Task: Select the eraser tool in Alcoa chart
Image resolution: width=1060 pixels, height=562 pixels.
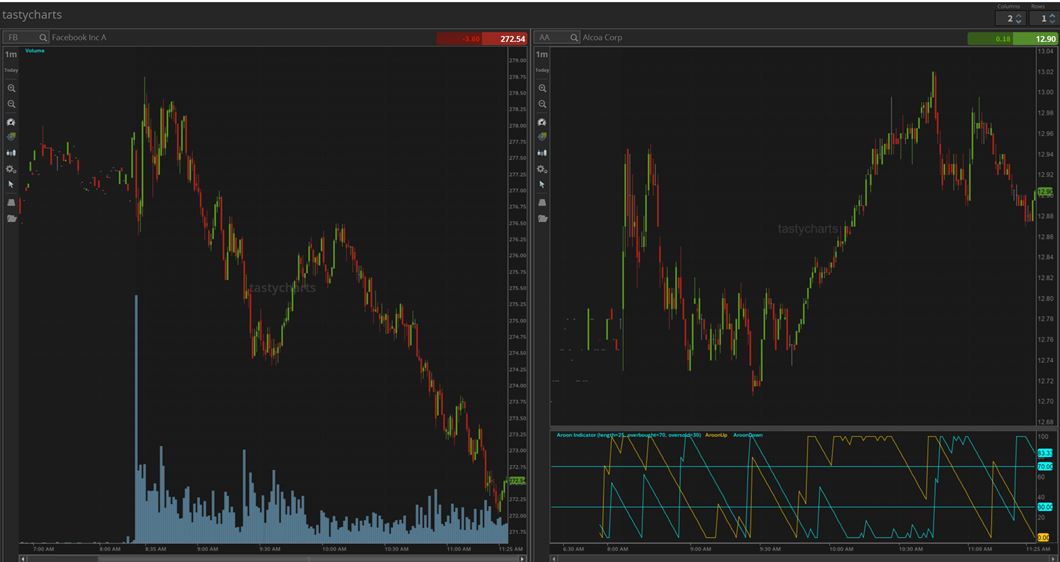Action: pyautogui.click(x=542, y=202)
